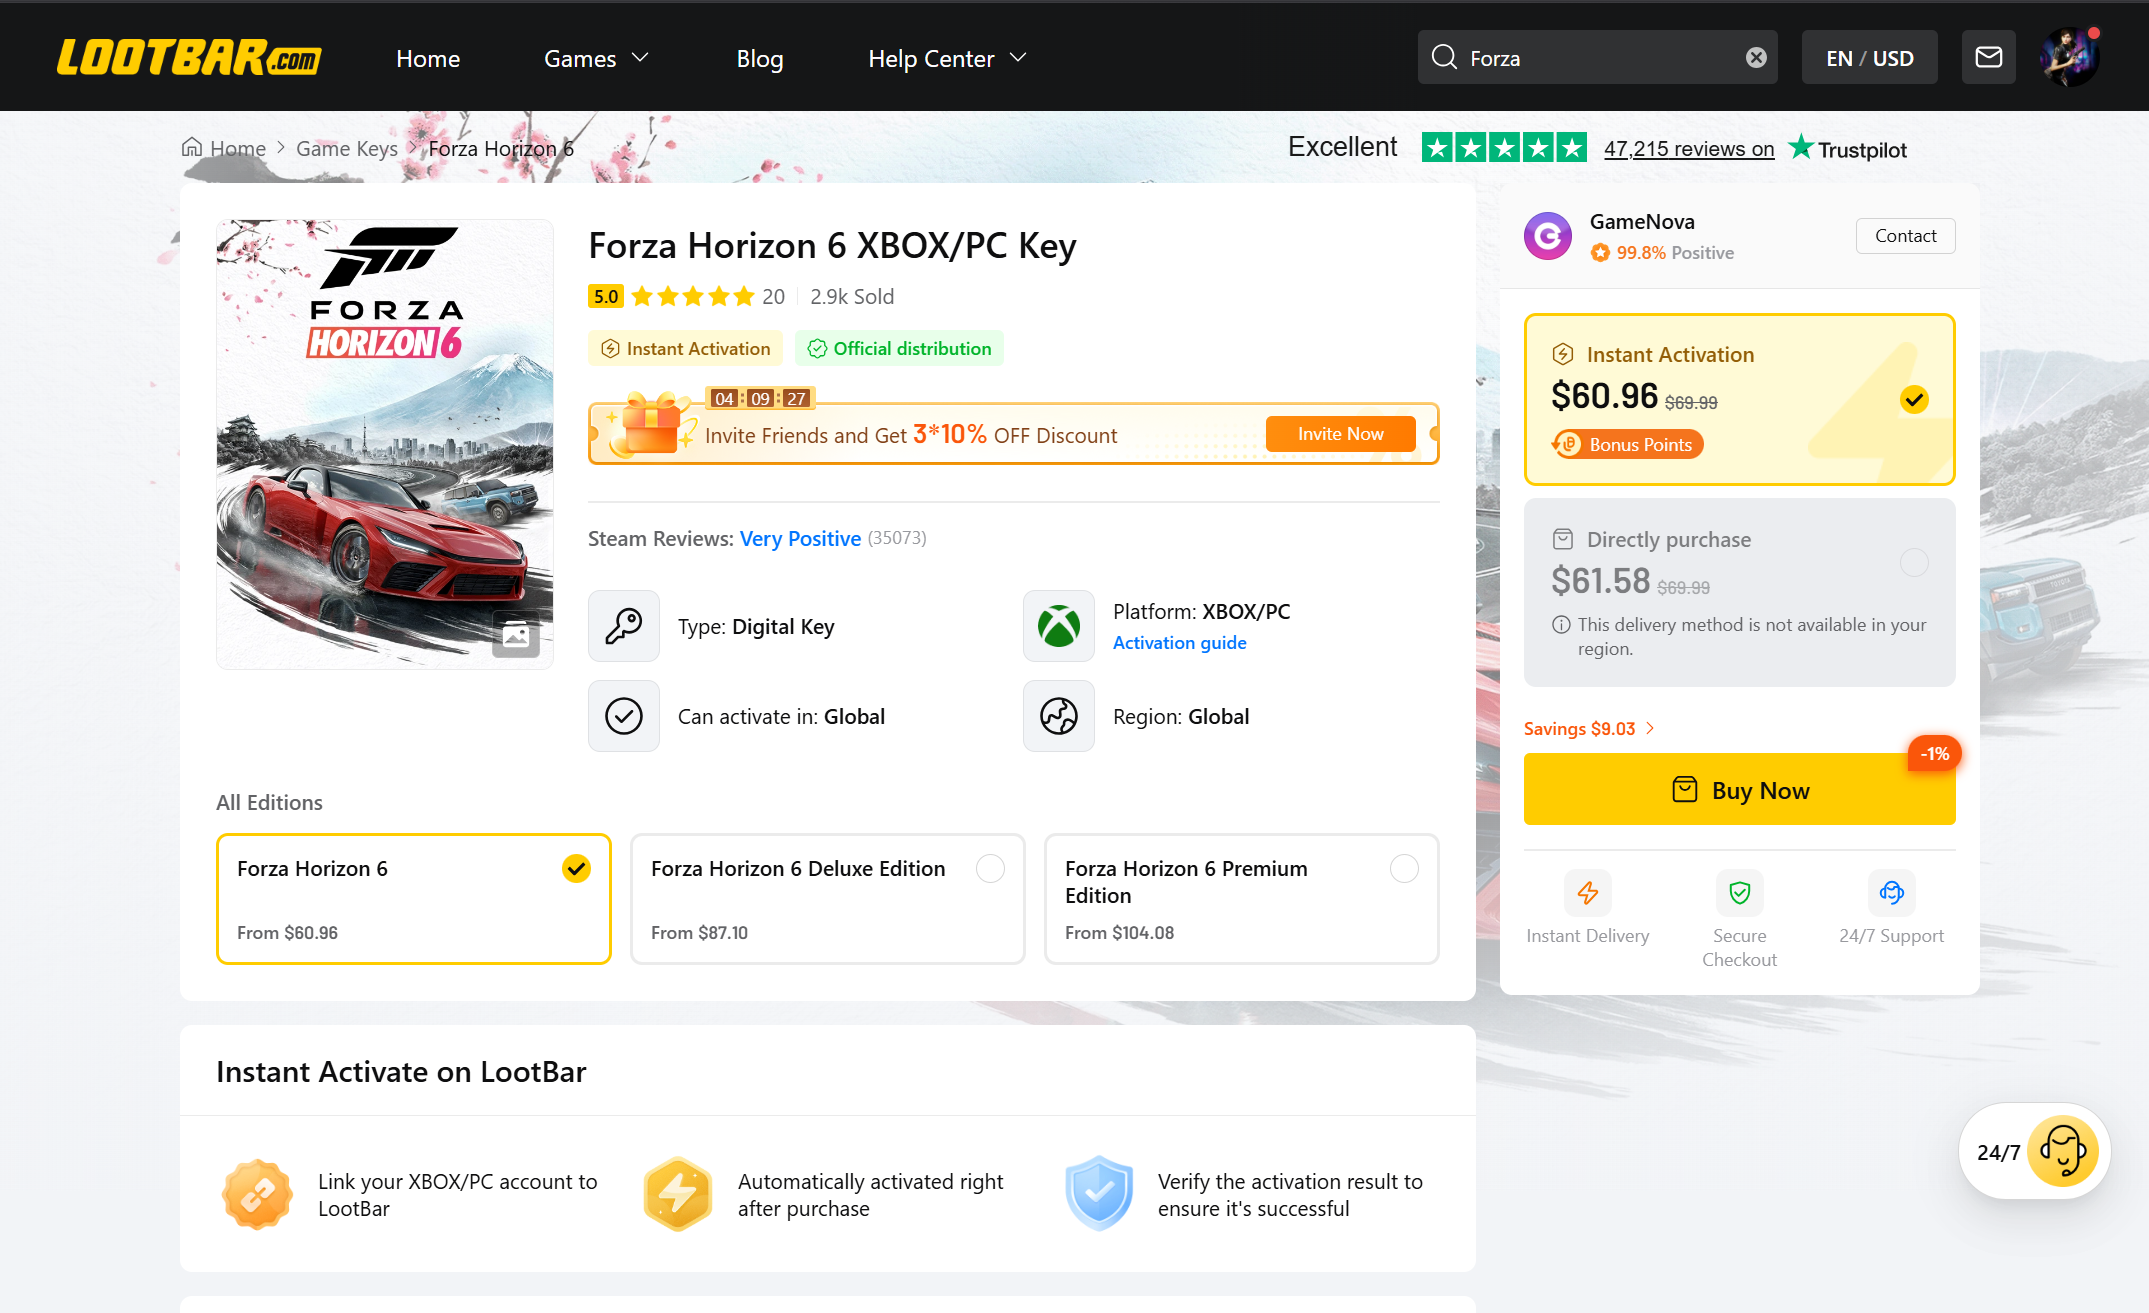Click the Instant Delivery lightning icon
This screenshot has width=2149, height=1313.
point(1588,892)
